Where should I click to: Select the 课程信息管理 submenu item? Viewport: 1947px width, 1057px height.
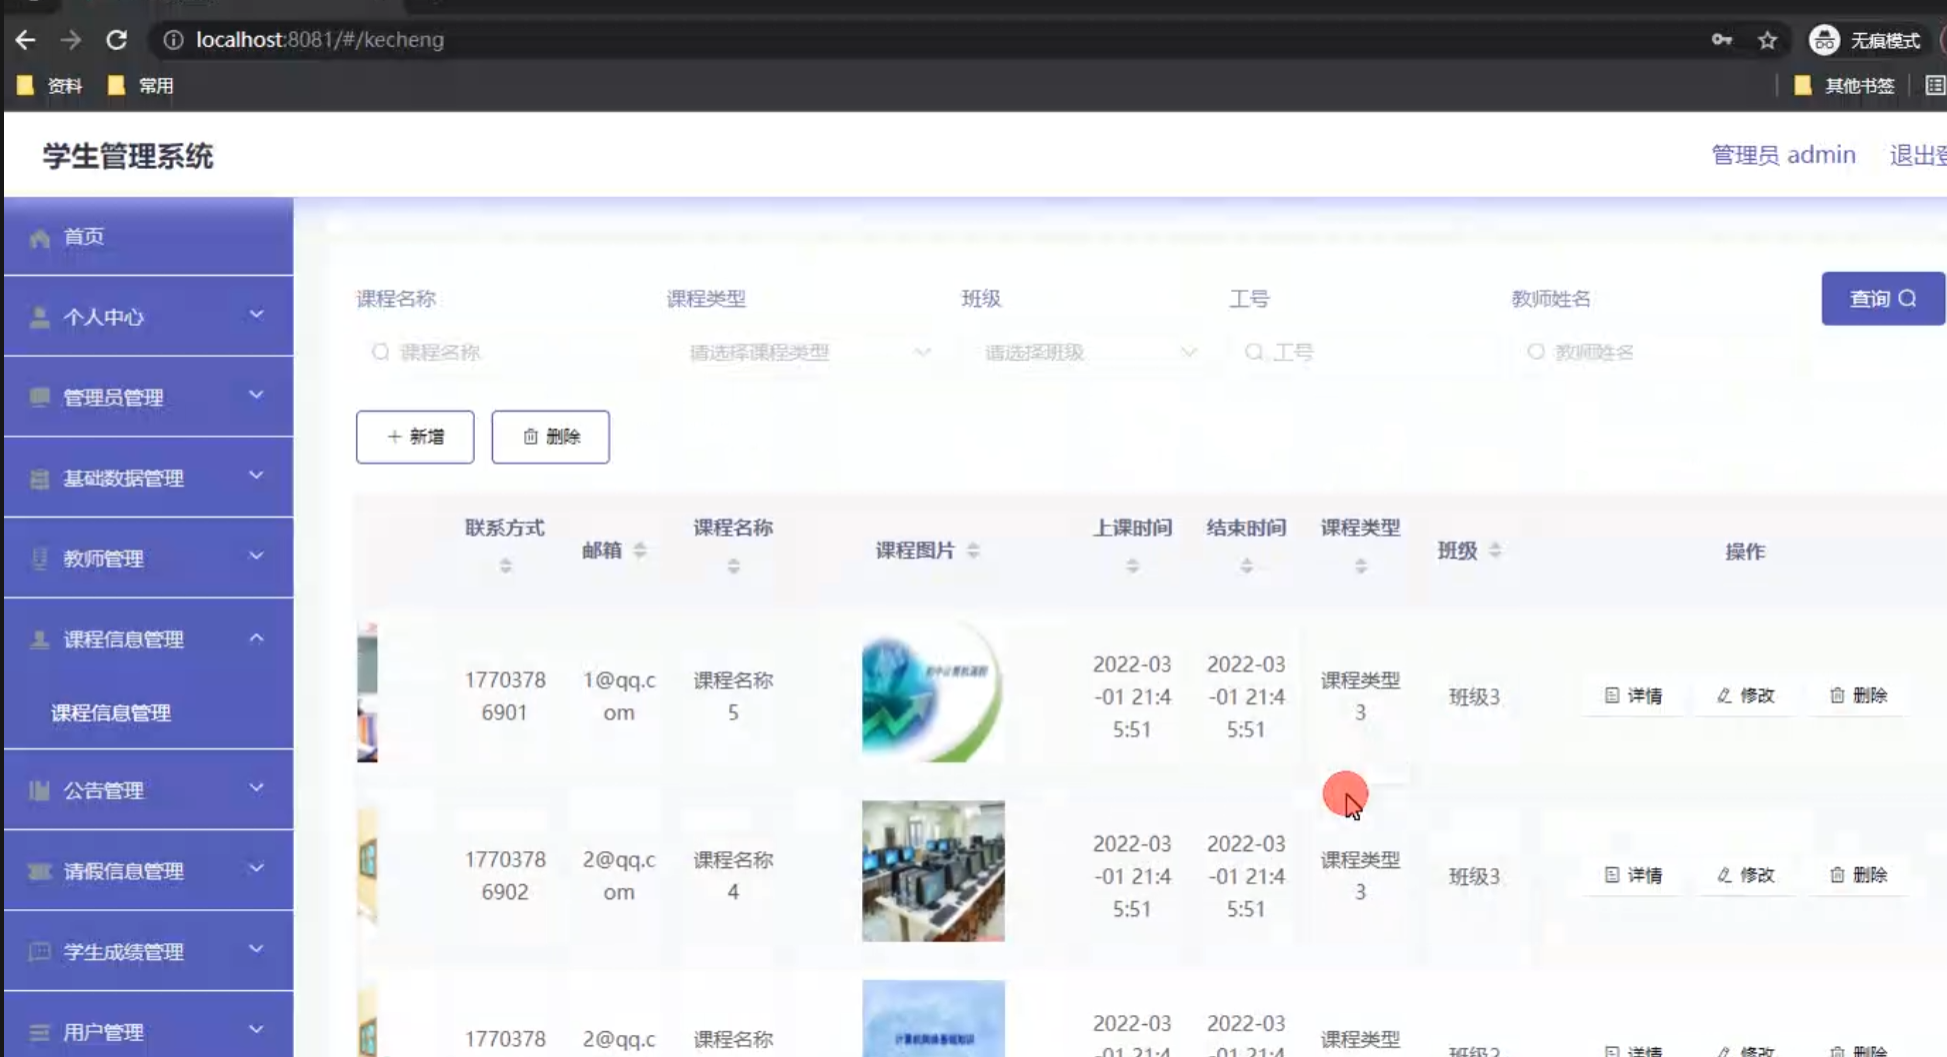(110, 712)
